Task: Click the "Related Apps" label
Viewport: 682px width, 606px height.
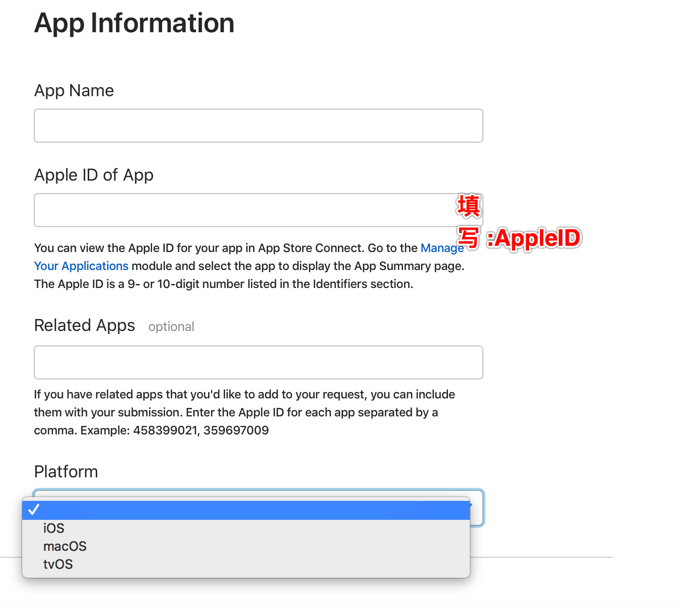Action: tap(84, 325)
